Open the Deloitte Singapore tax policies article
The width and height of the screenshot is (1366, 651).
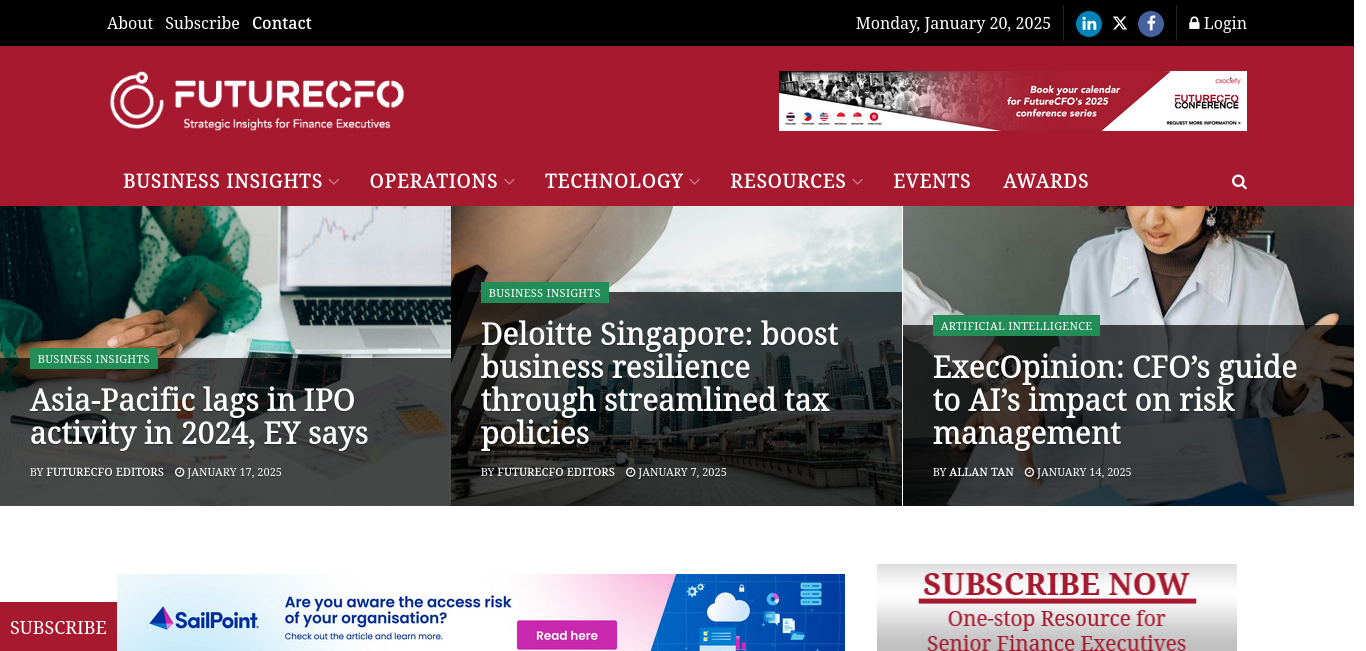point(660,383)
